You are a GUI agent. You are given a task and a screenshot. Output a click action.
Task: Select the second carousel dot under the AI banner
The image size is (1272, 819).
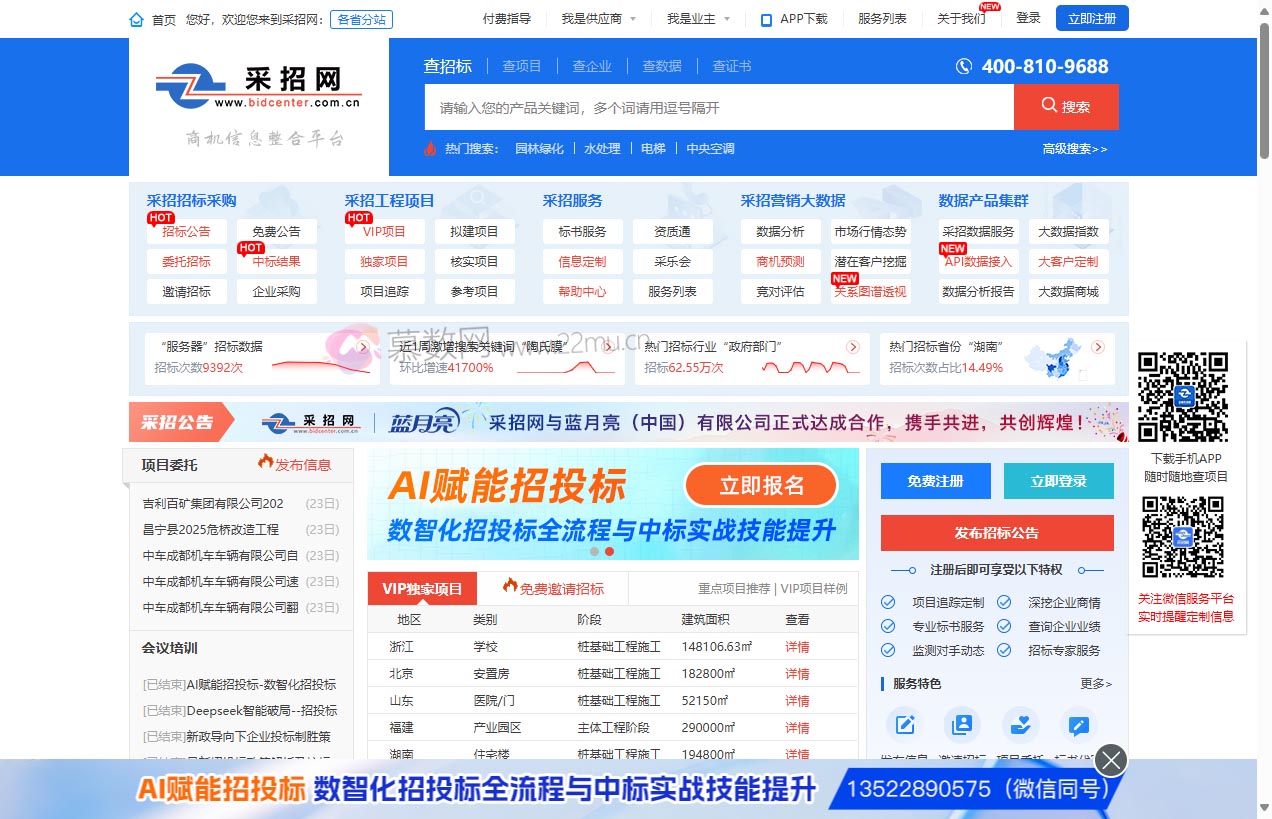pyautogui.click(x=609, y=551)
